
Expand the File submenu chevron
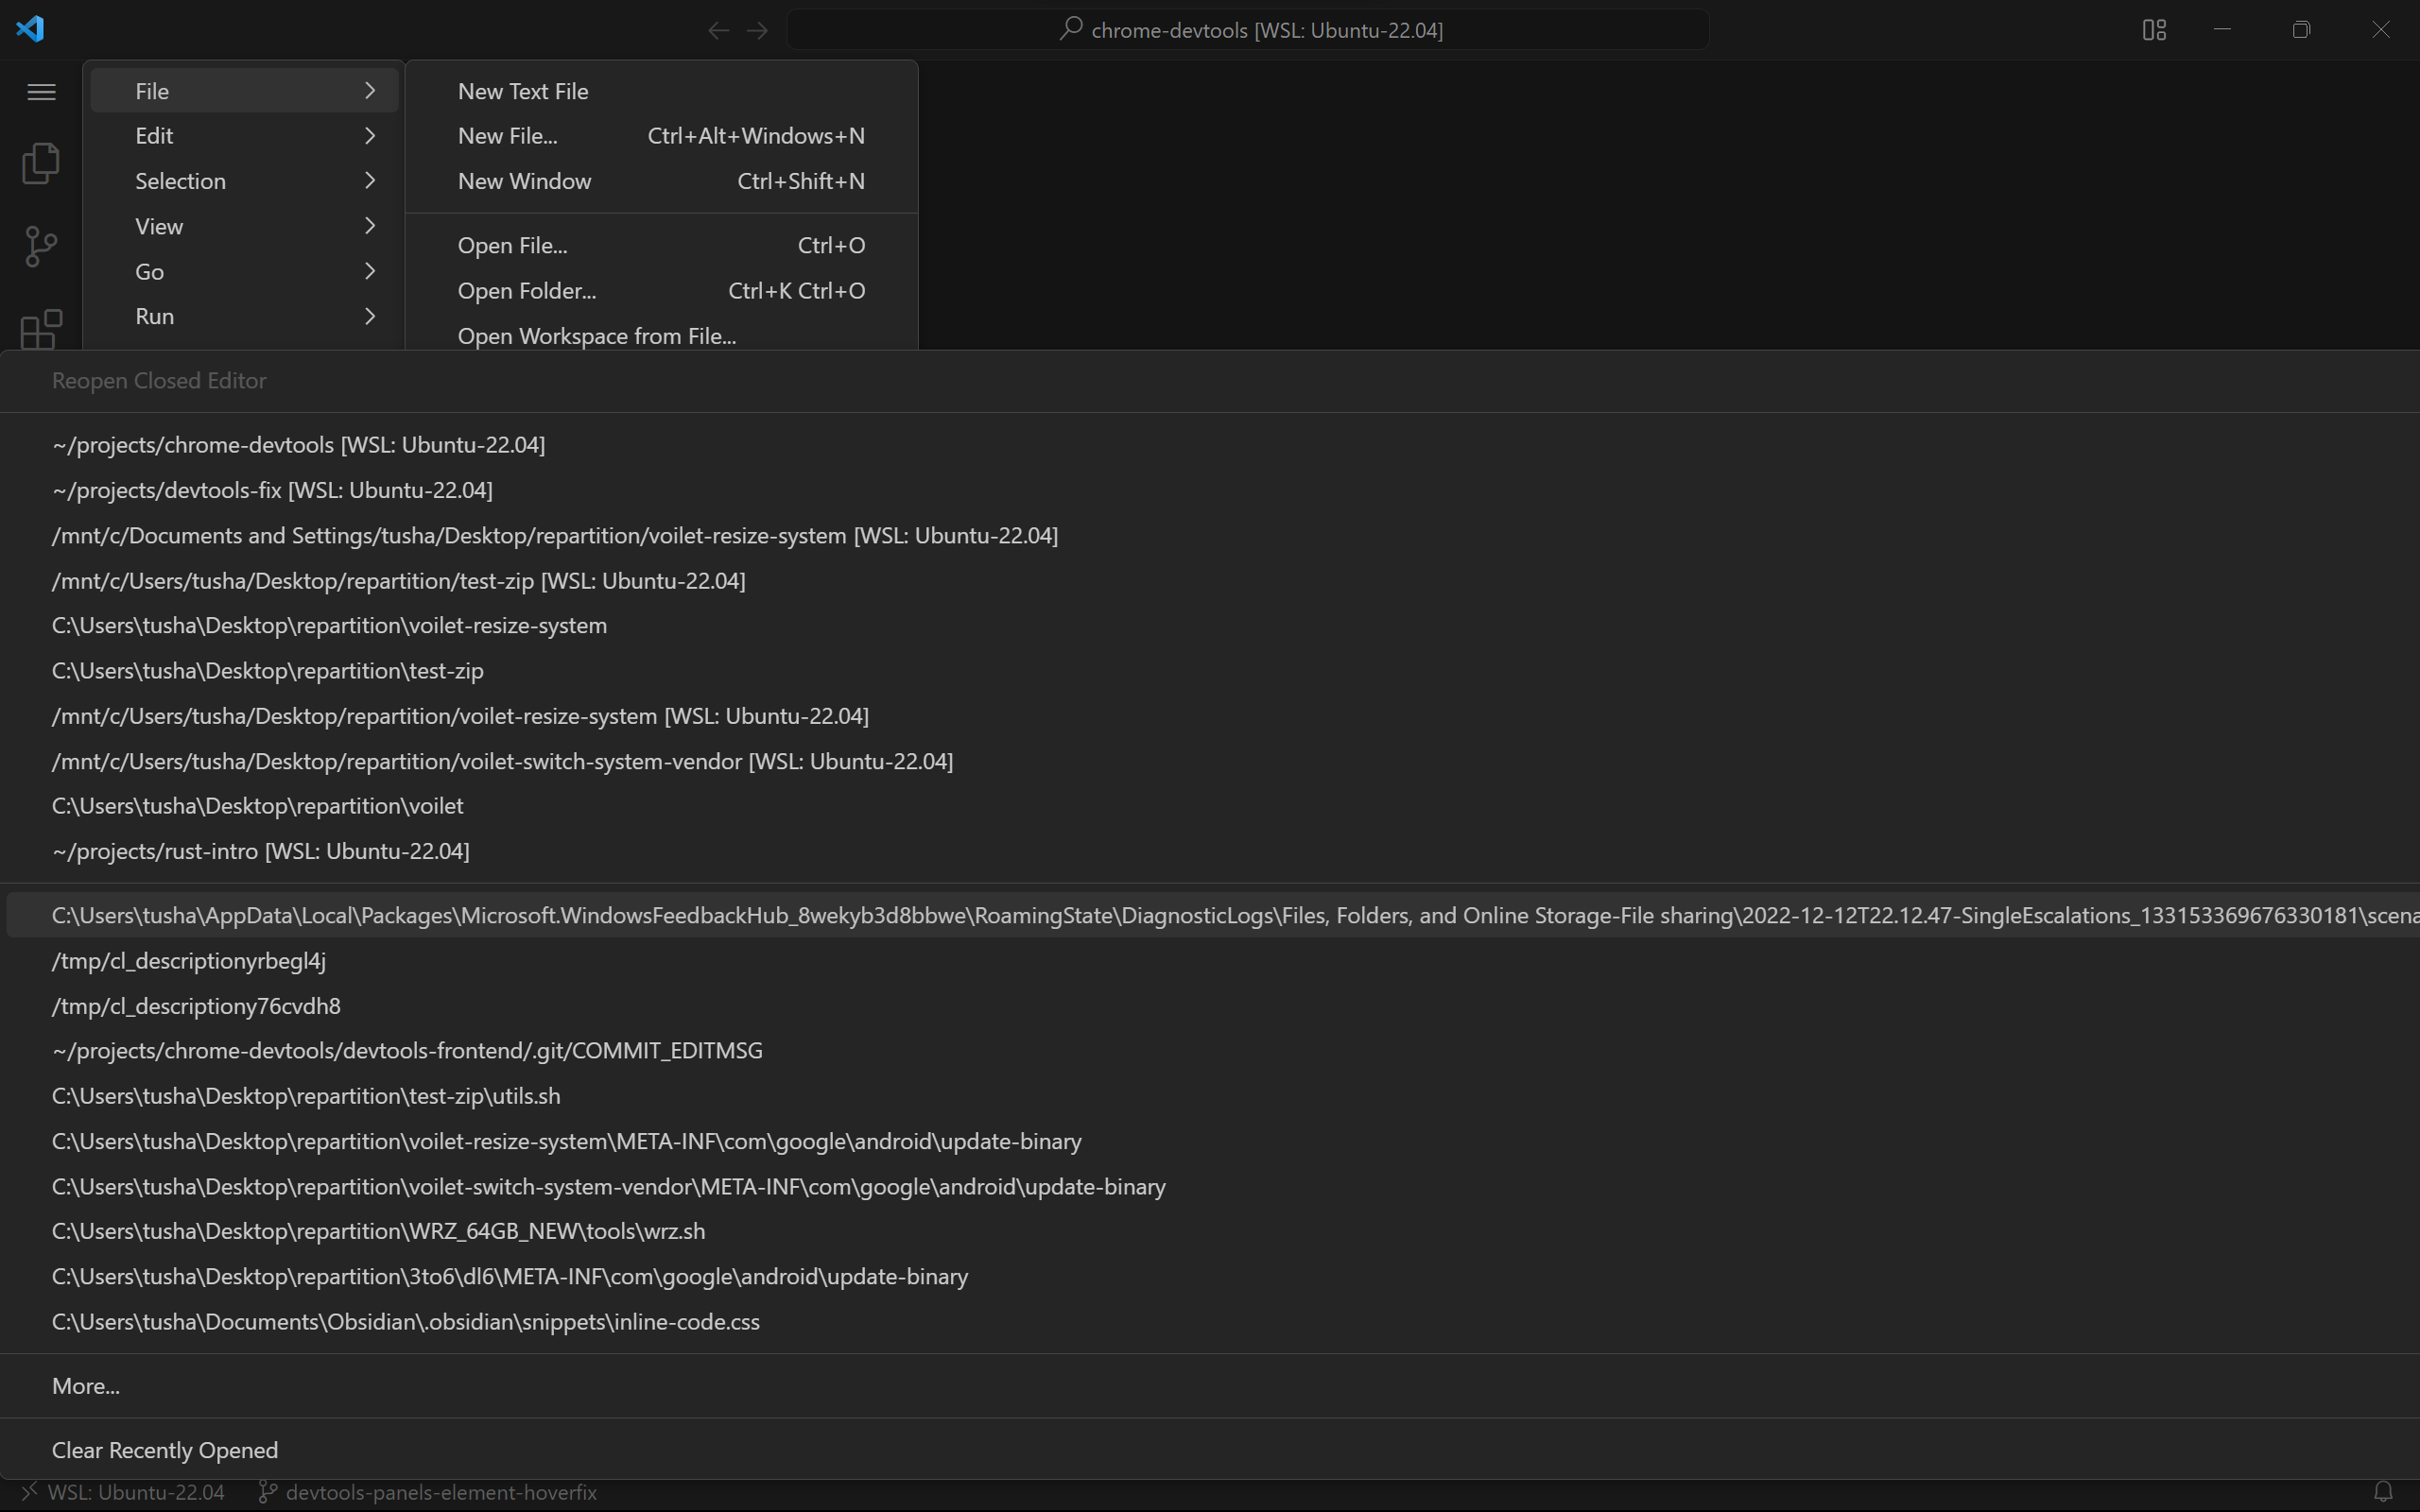point(370,91)
